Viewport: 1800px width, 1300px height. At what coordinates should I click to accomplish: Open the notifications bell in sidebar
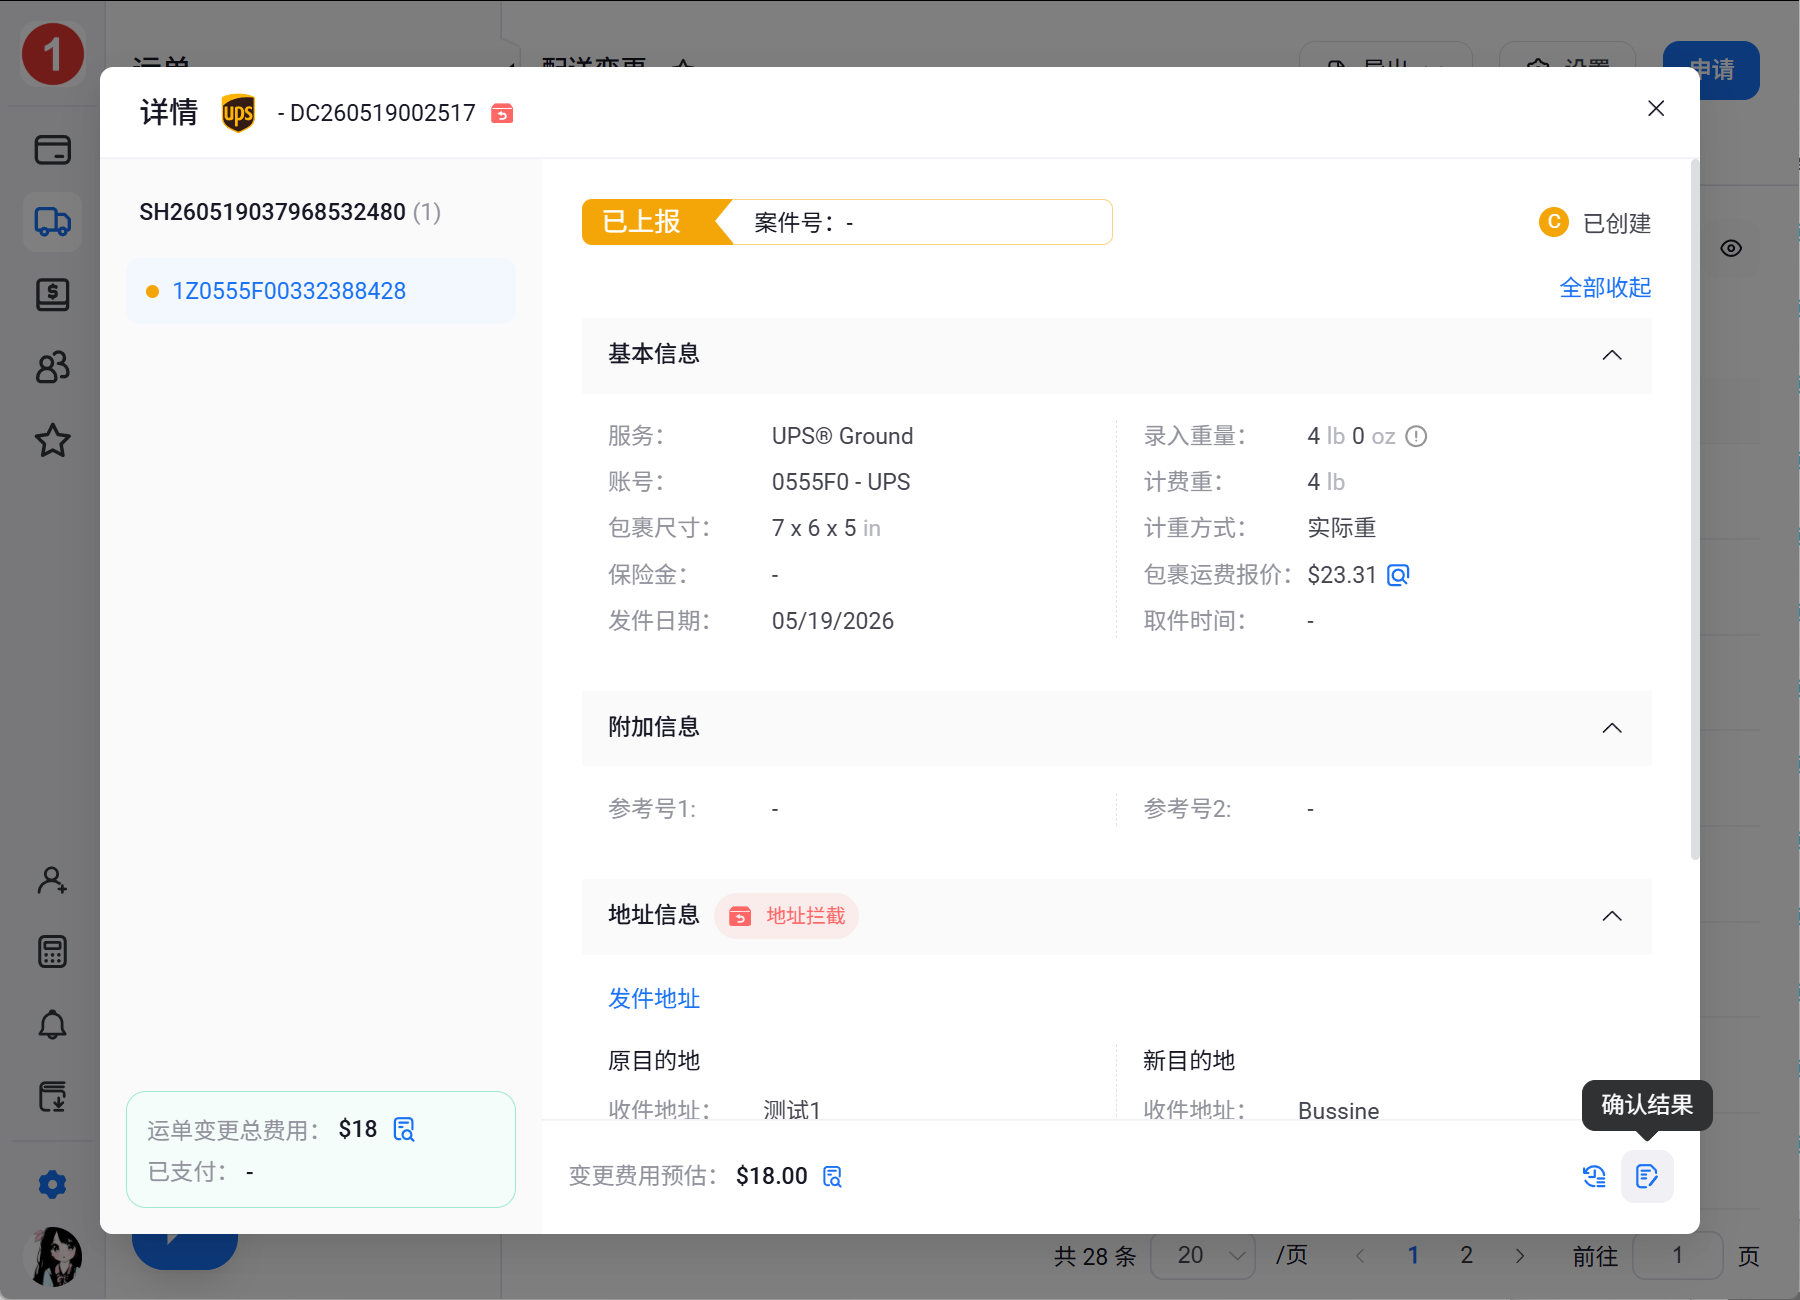[x=52, y=1025]
